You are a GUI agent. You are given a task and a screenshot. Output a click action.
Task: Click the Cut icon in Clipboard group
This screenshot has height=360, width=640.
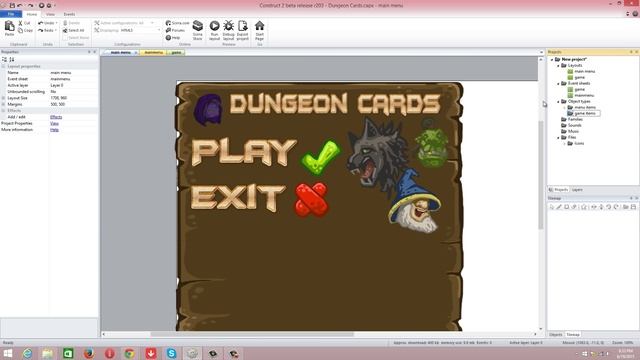(x=20, y=23)
